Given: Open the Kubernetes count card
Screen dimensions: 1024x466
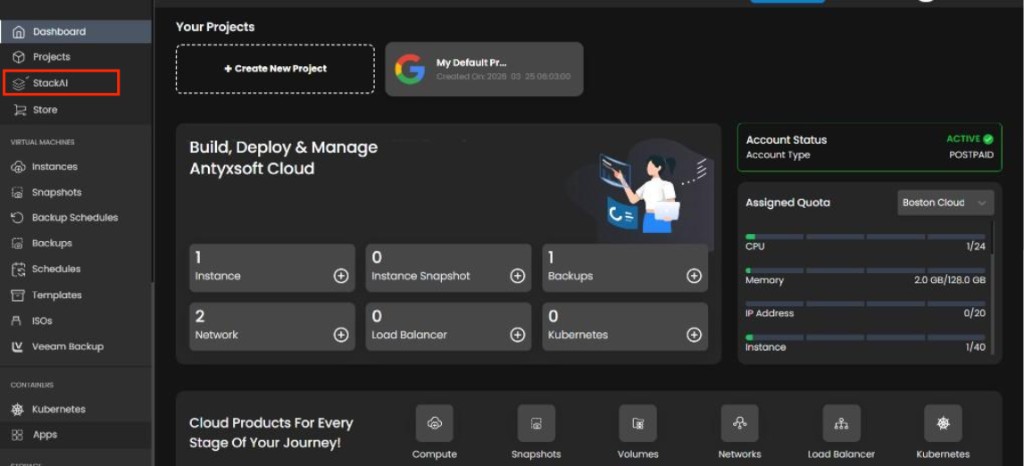Looking at the screenshot, I should tap(625, 326).
